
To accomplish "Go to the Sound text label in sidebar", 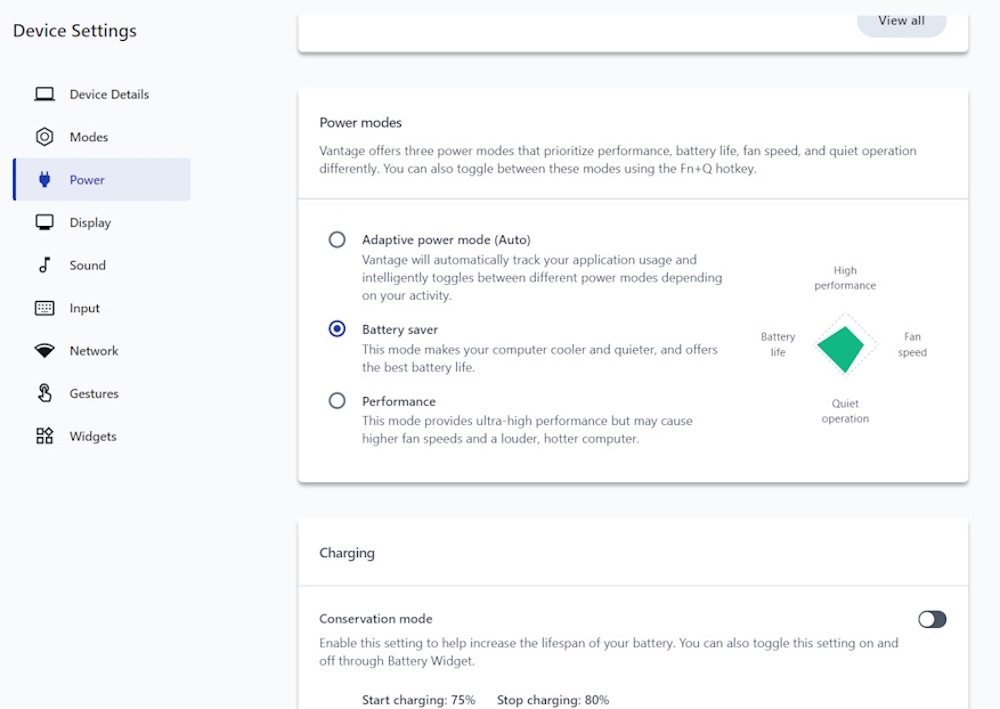I will tap(87, 265).
